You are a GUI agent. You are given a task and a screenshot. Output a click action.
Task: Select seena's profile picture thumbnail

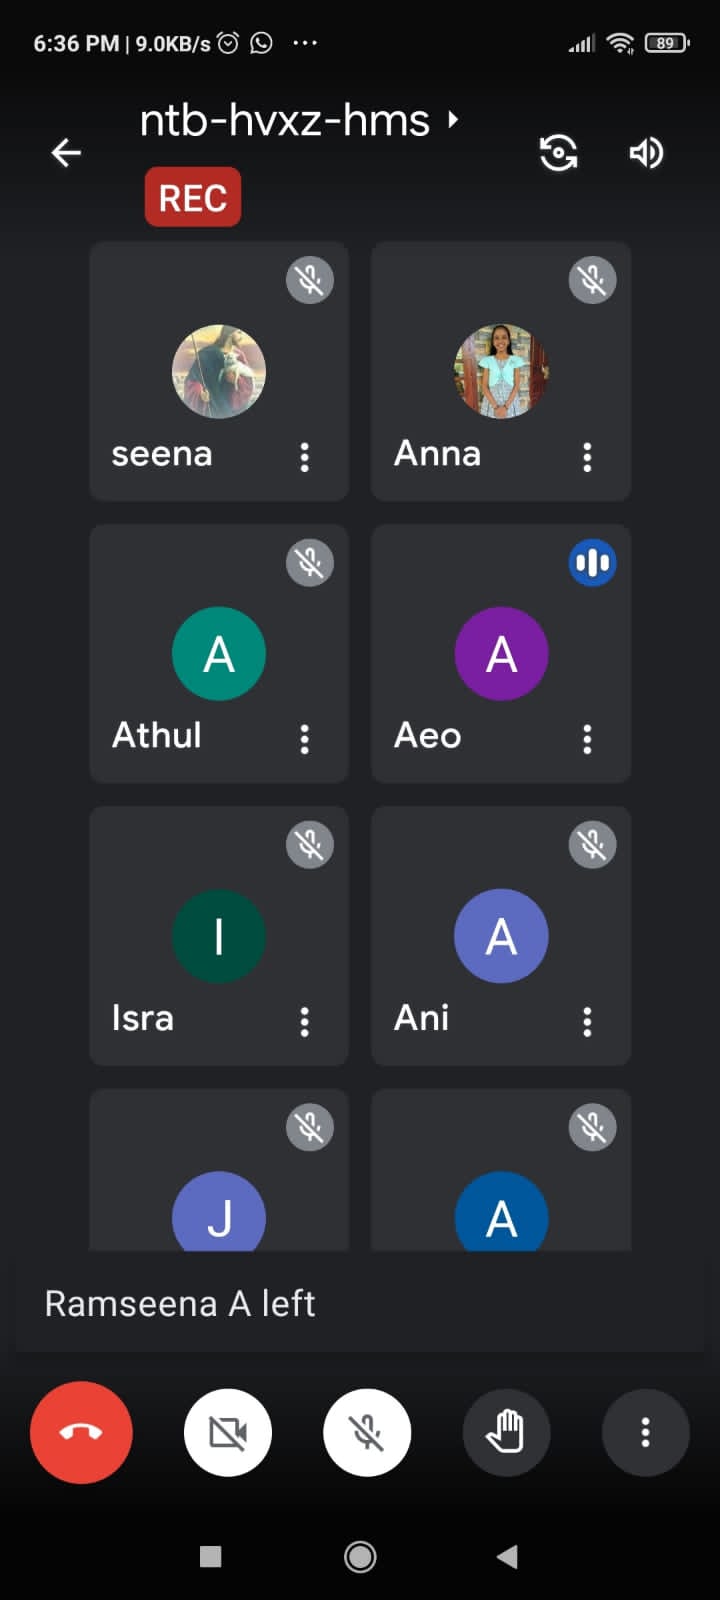pos(219,371)
